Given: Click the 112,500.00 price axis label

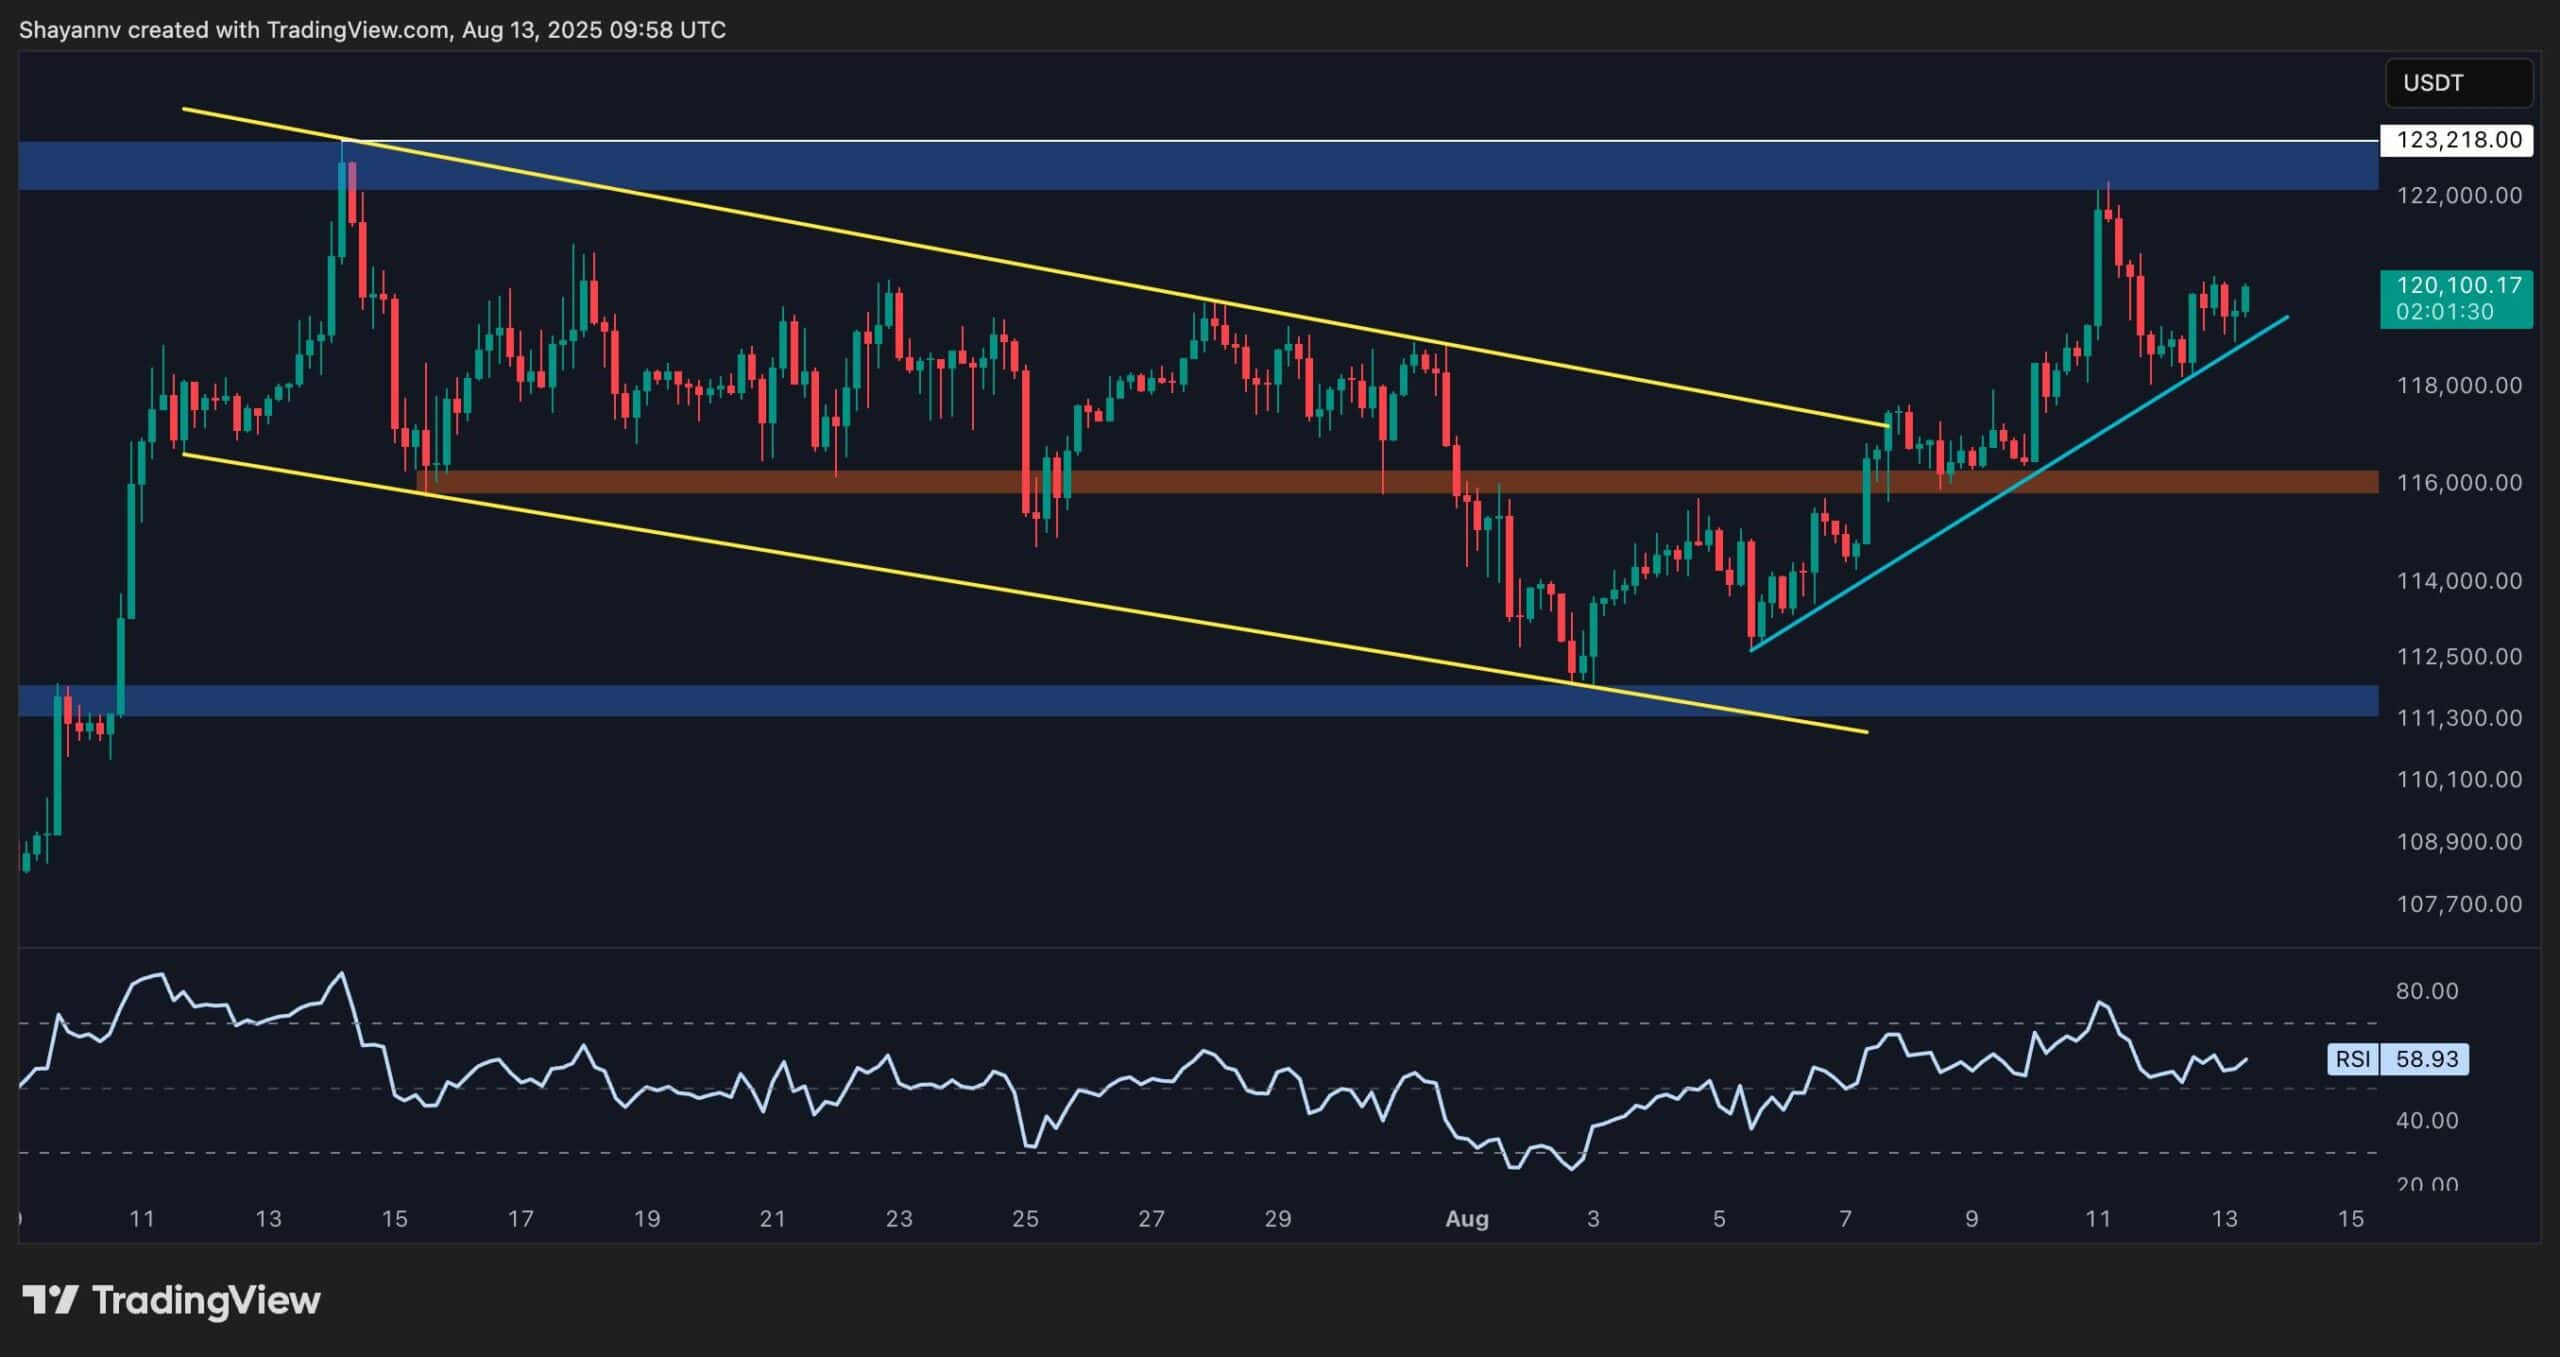Looking at the screenshot, I should [2458, 657].
